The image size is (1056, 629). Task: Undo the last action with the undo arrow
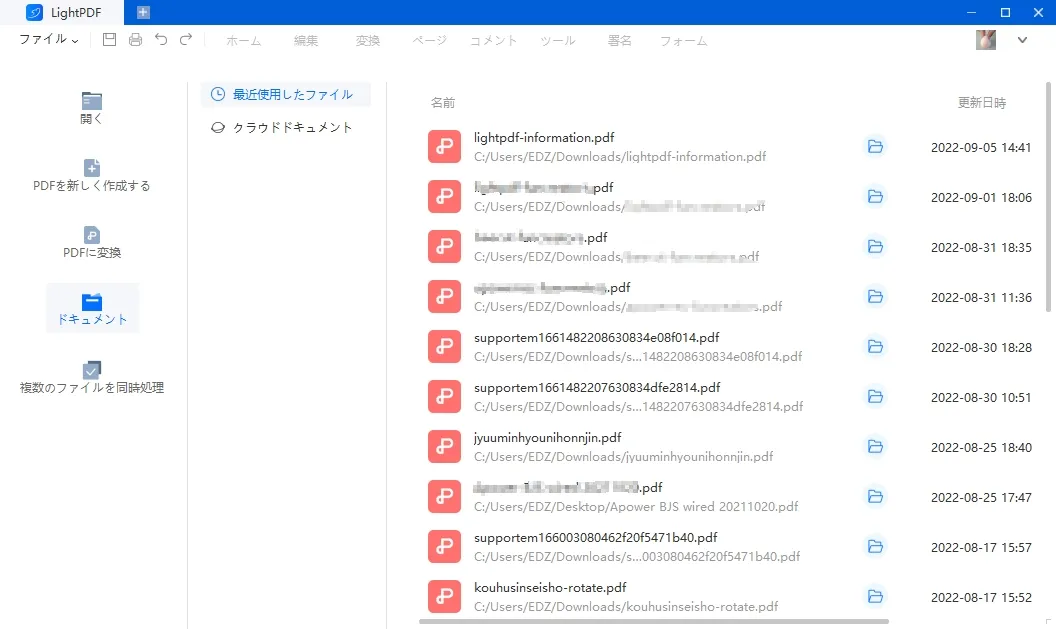coord(160,40)
